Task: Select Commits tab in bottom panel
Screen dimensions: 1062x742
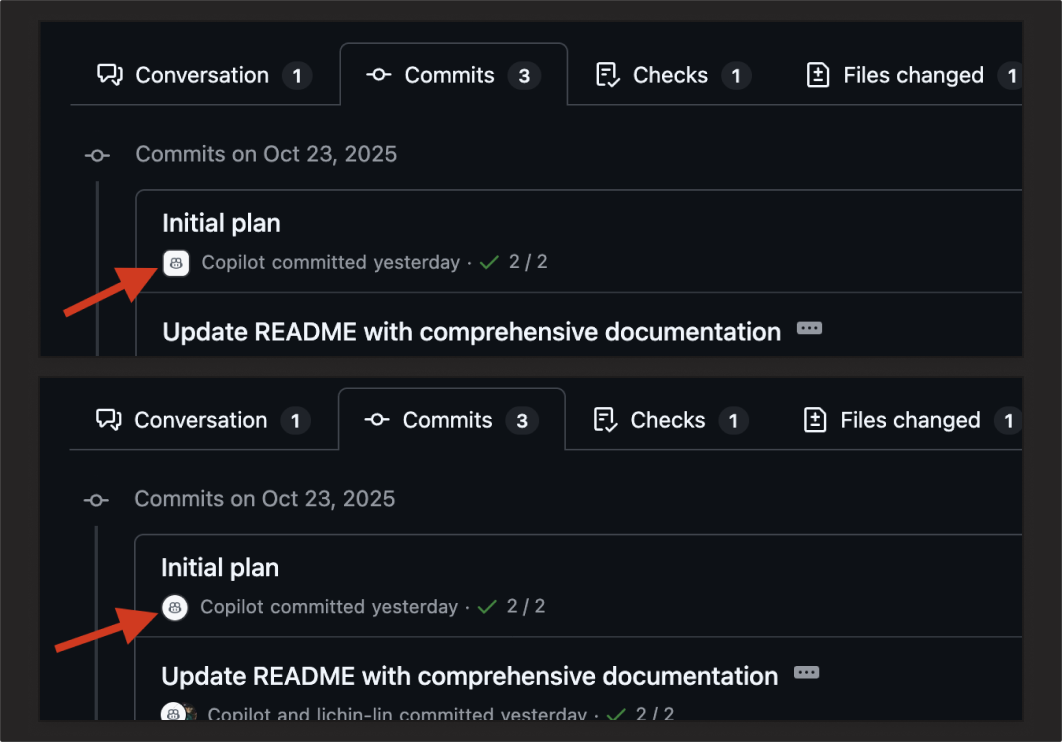Action: pos(452,420)
